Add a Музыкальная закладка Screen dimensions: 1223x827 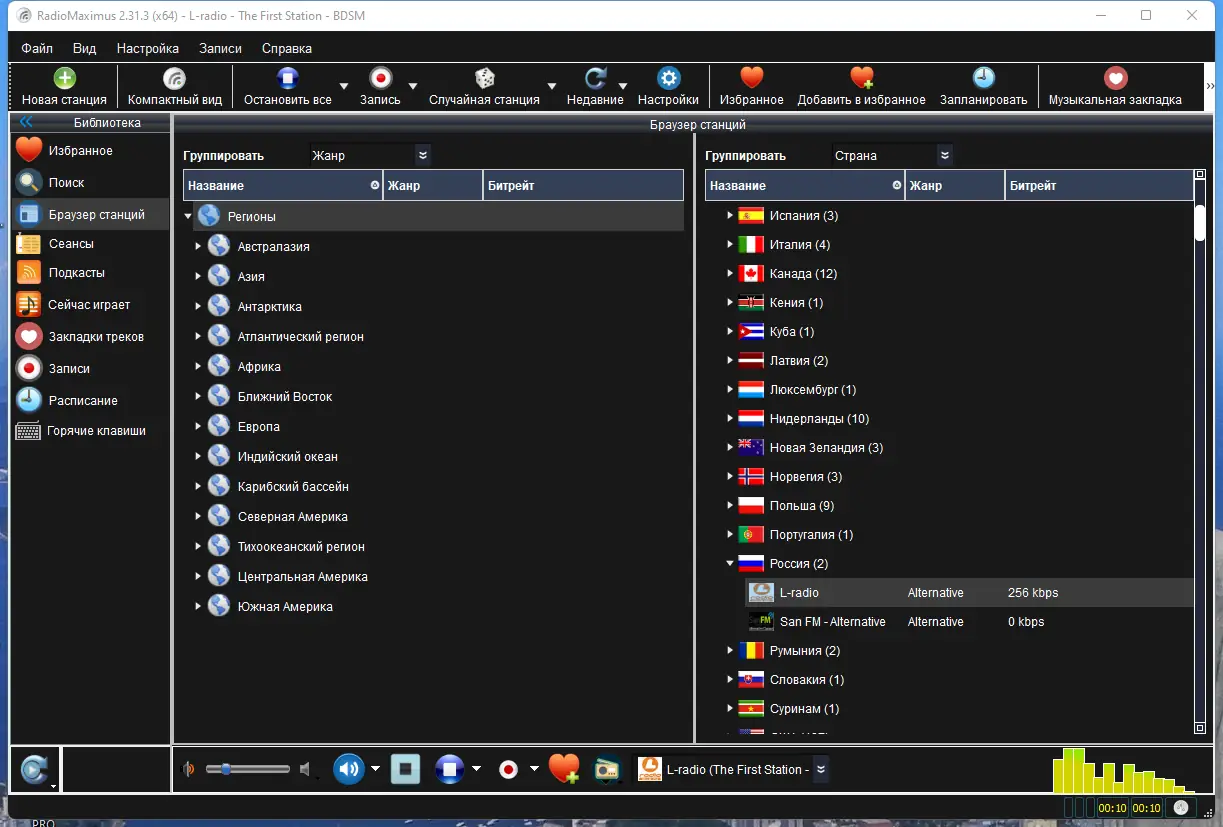[1115, 87]
